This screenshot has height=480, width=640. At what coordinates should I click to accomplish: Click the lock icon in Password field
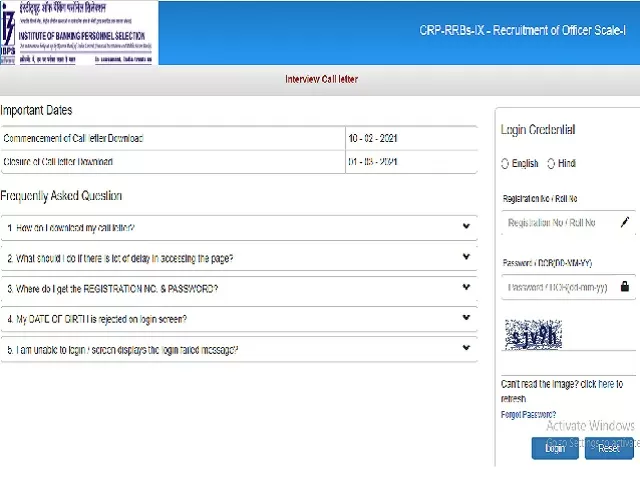(625, 286)
